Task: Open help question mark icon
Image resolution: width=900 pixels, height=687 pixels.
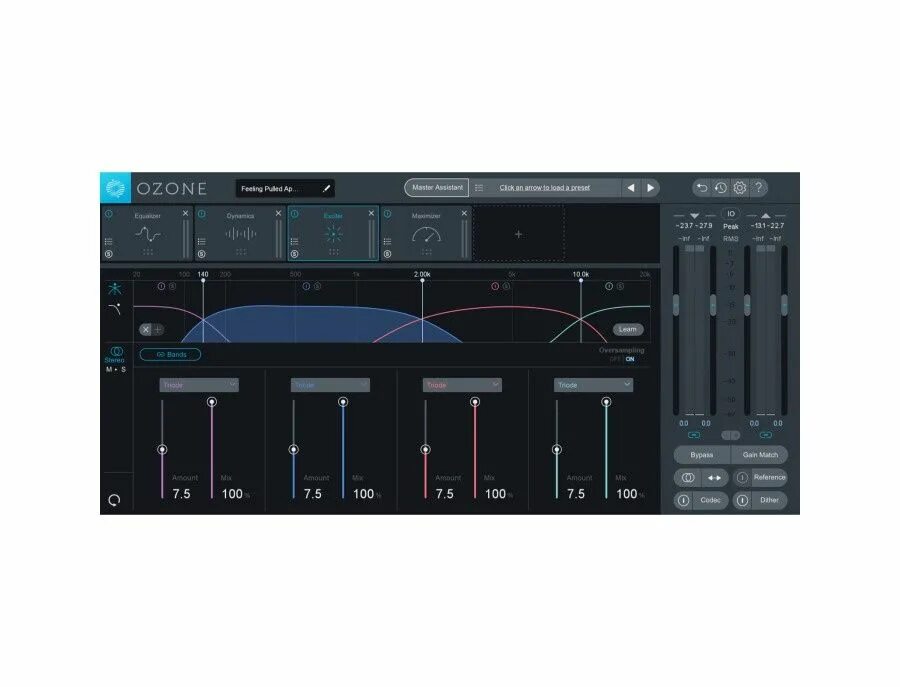Action: (758, 188)
